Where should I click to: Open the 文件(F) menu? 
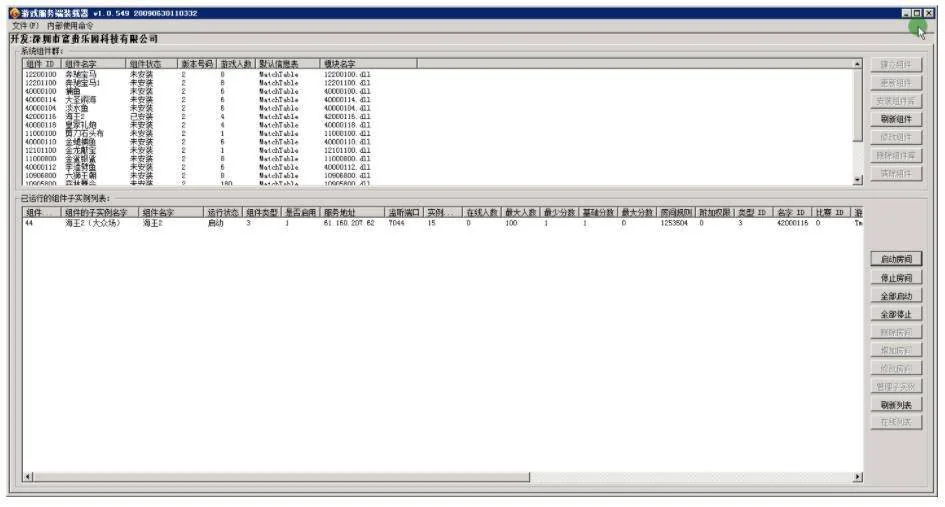22,25
